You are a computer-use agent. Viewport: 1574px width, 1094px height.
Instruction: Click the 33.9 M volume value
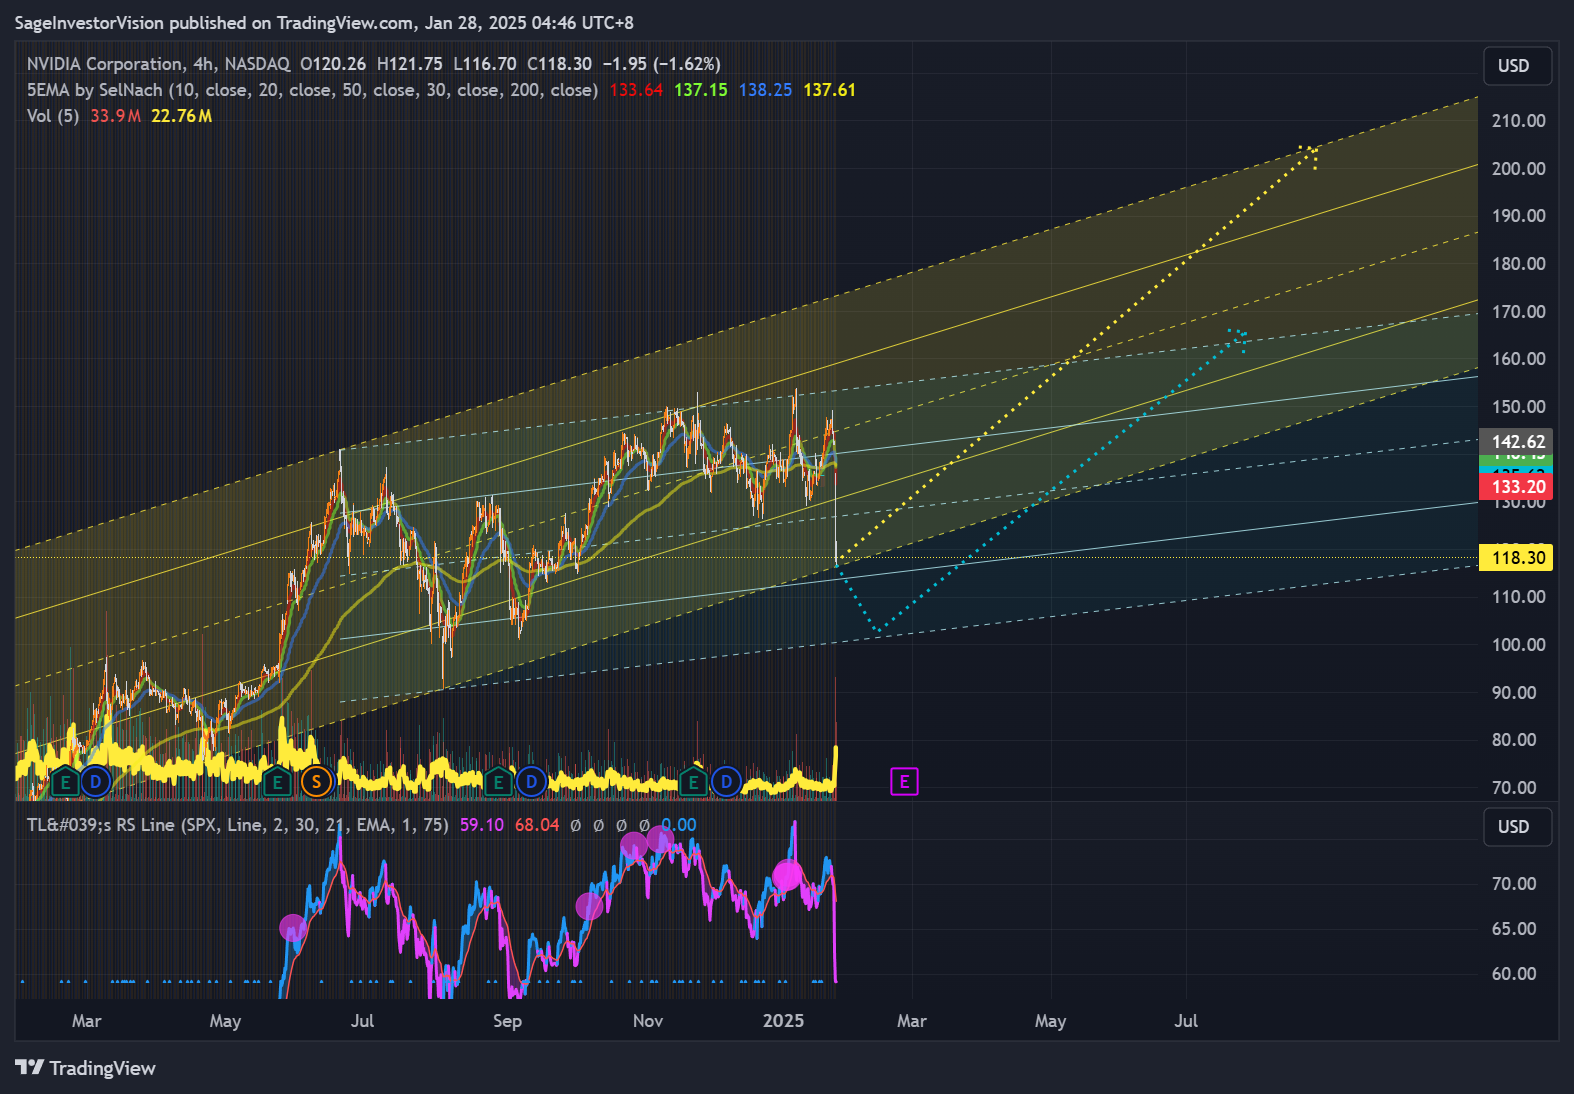coord(115,116)
